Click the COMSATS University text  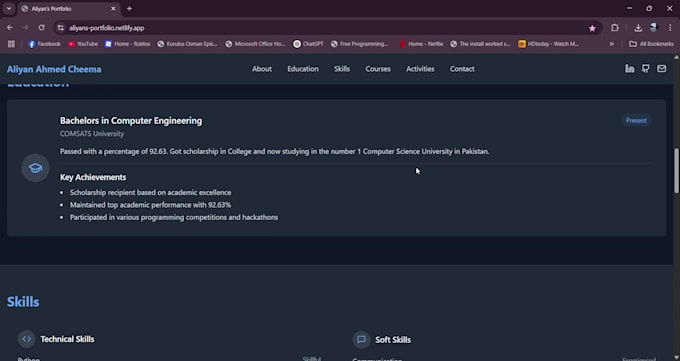click(x=92, y=134)
